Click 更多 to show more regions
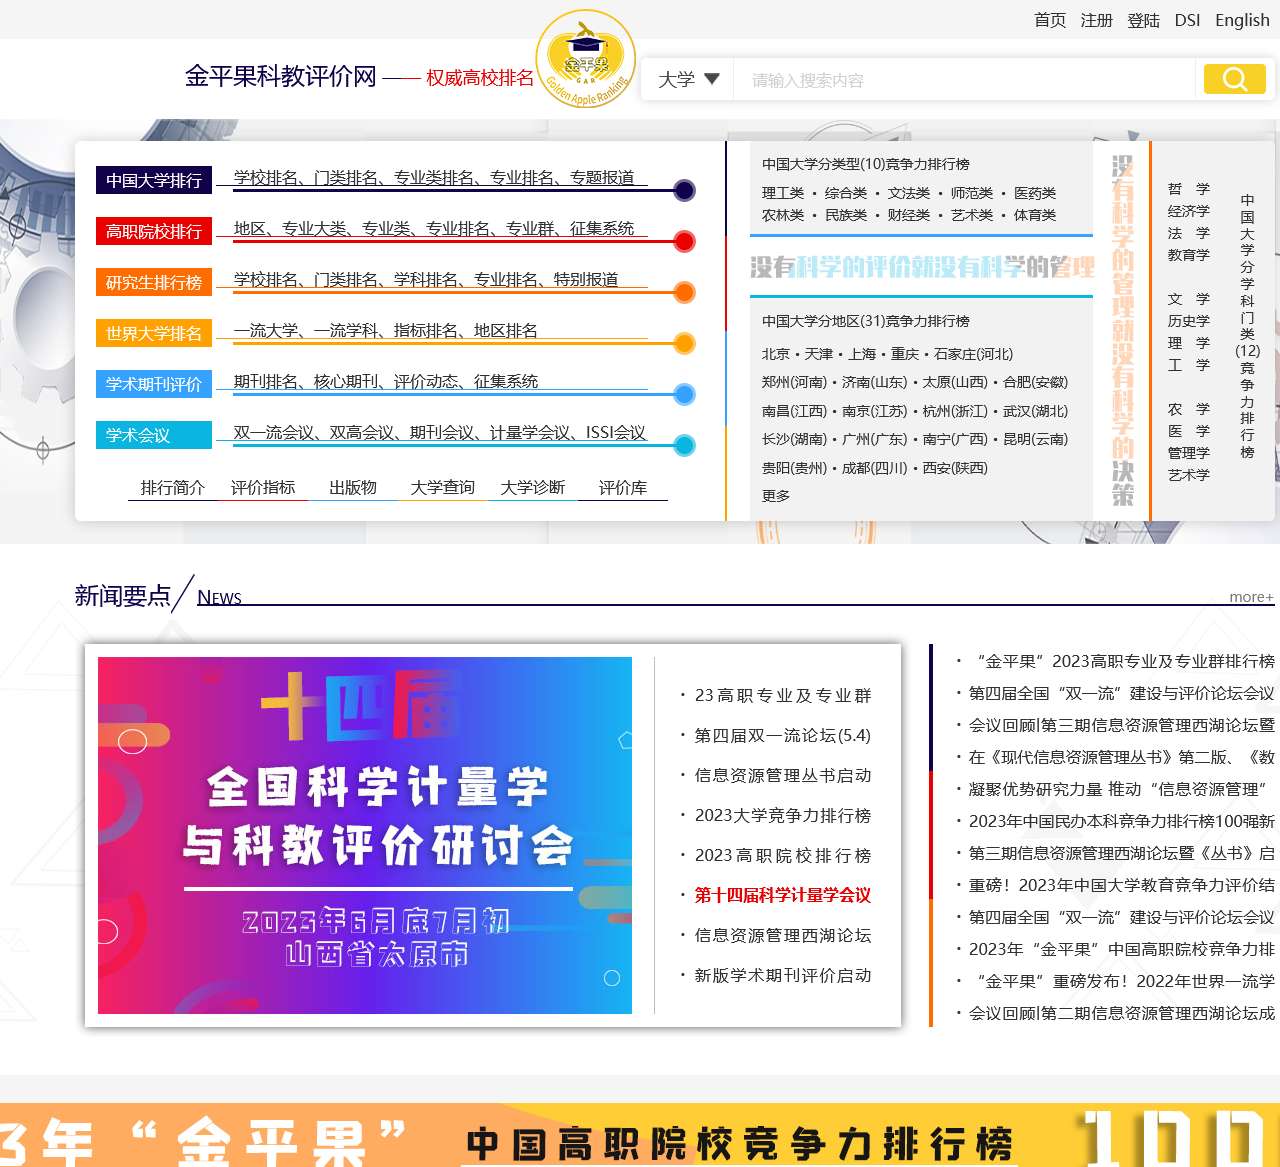 pyautogui.click(x=776, y=495)
